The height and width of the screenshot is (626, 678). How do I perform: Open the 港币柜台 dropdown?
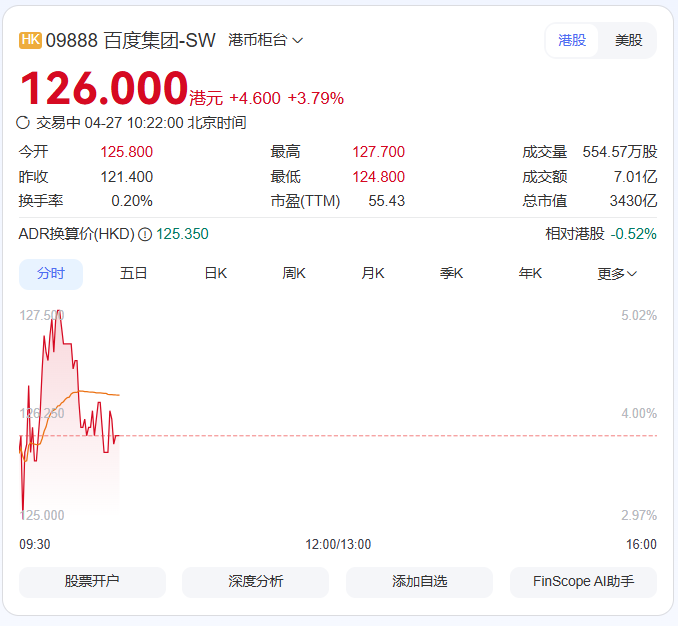(265, 40)
